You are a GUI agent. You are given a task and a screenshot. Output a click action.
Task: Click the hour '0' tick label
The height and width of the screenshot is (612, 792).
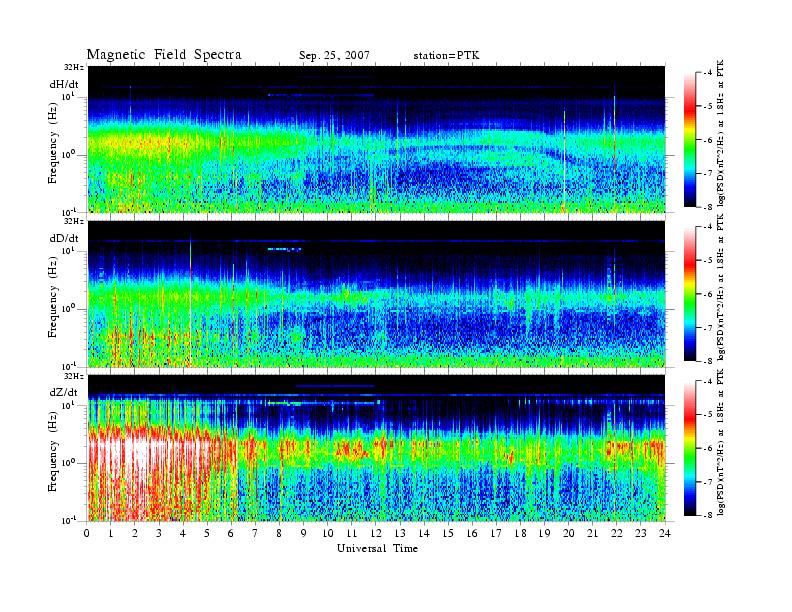(87, 534)
